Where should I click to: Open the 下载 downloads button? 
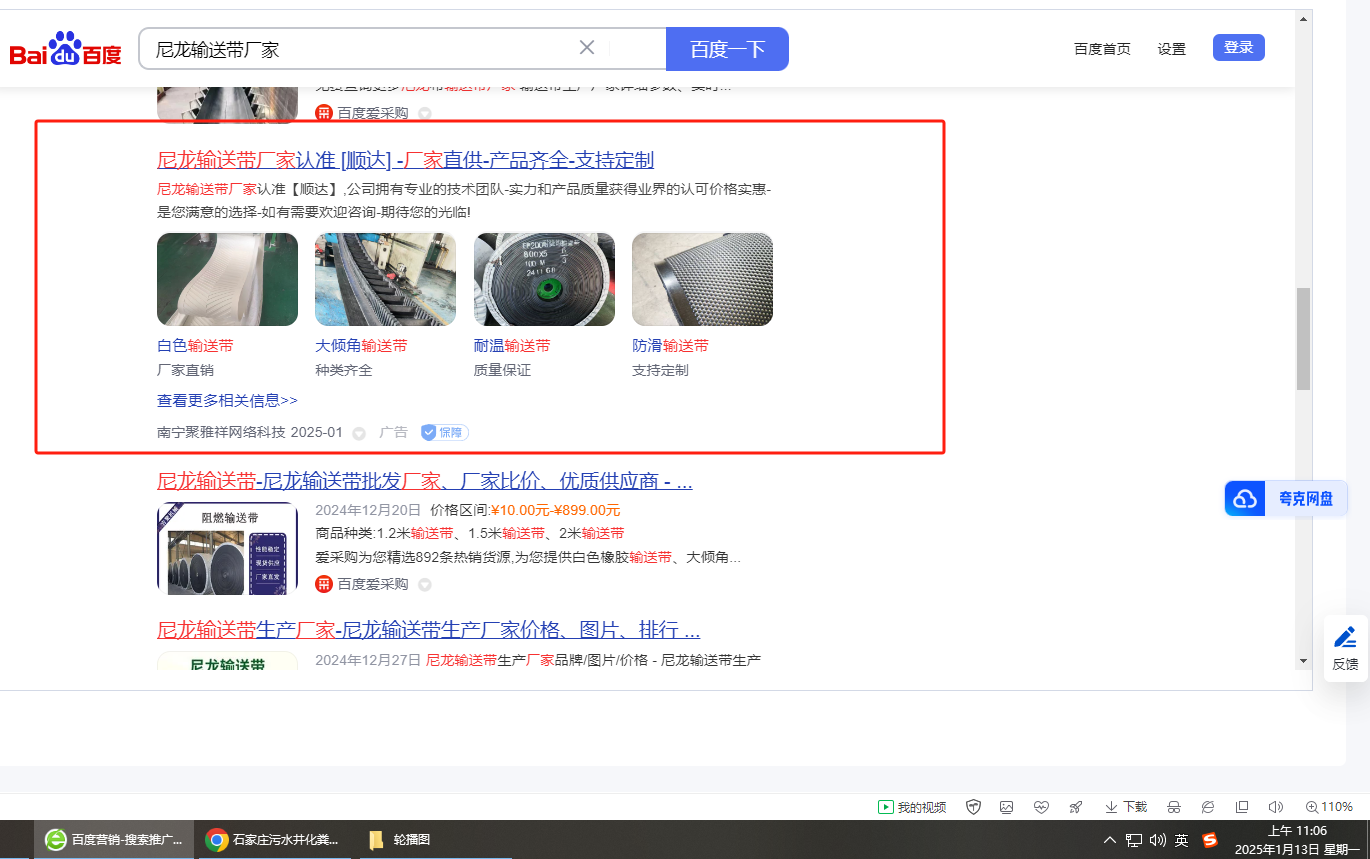(x=1126, y=807)
